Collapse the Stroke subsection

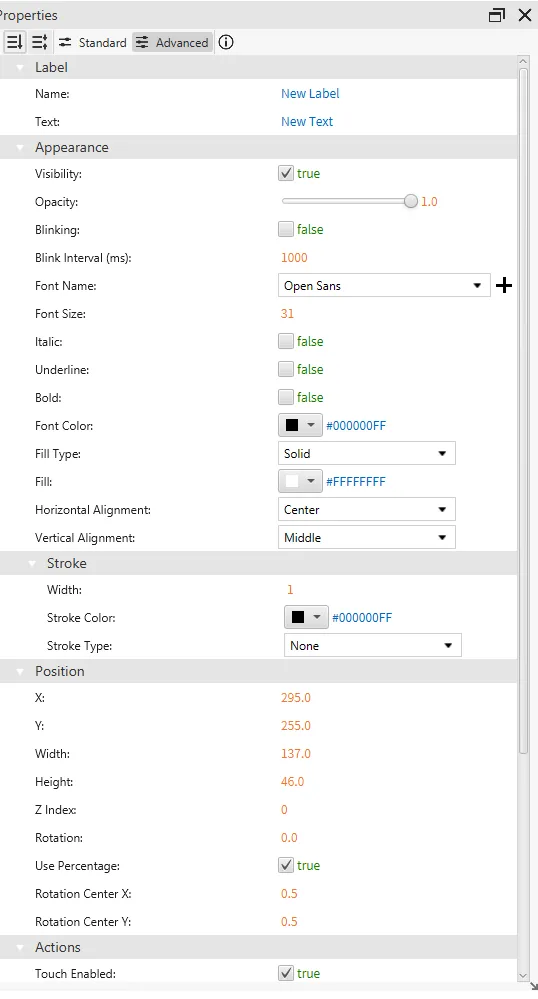32,564
